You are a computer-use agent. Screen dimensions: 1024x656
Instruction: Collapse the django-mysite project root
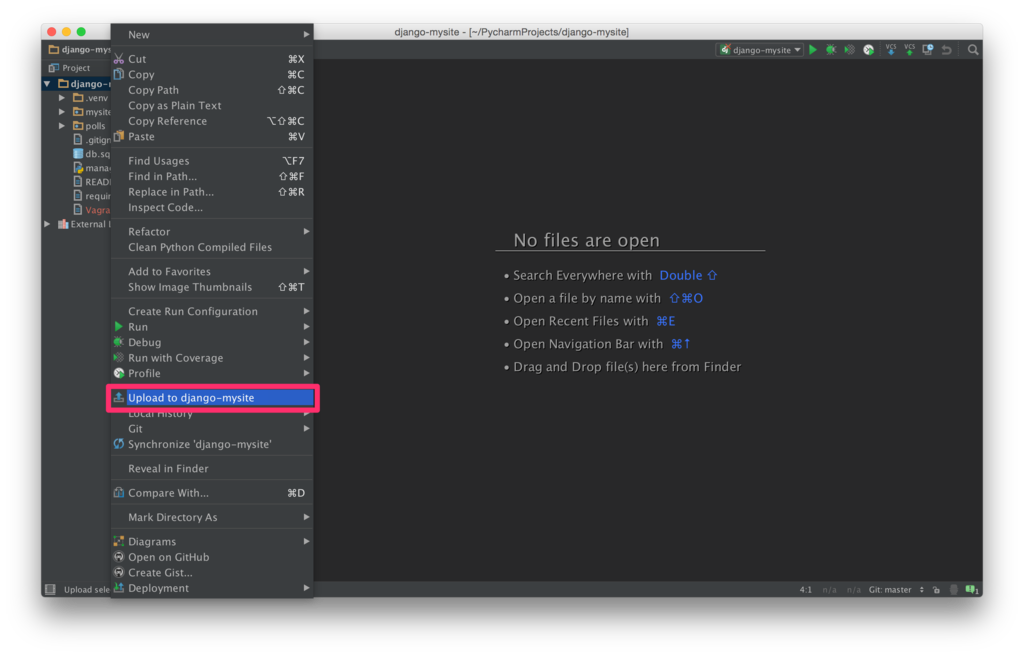pos(47,84)
